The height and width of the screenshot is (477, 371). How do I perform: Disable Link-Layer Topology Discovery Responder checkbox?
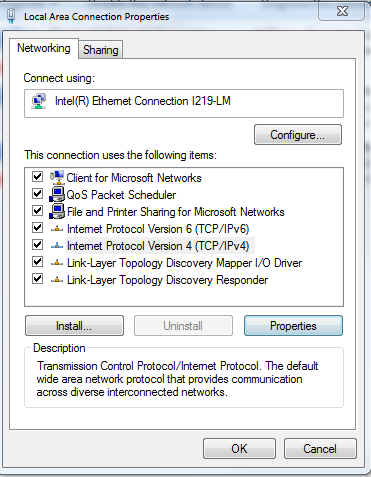37,278
